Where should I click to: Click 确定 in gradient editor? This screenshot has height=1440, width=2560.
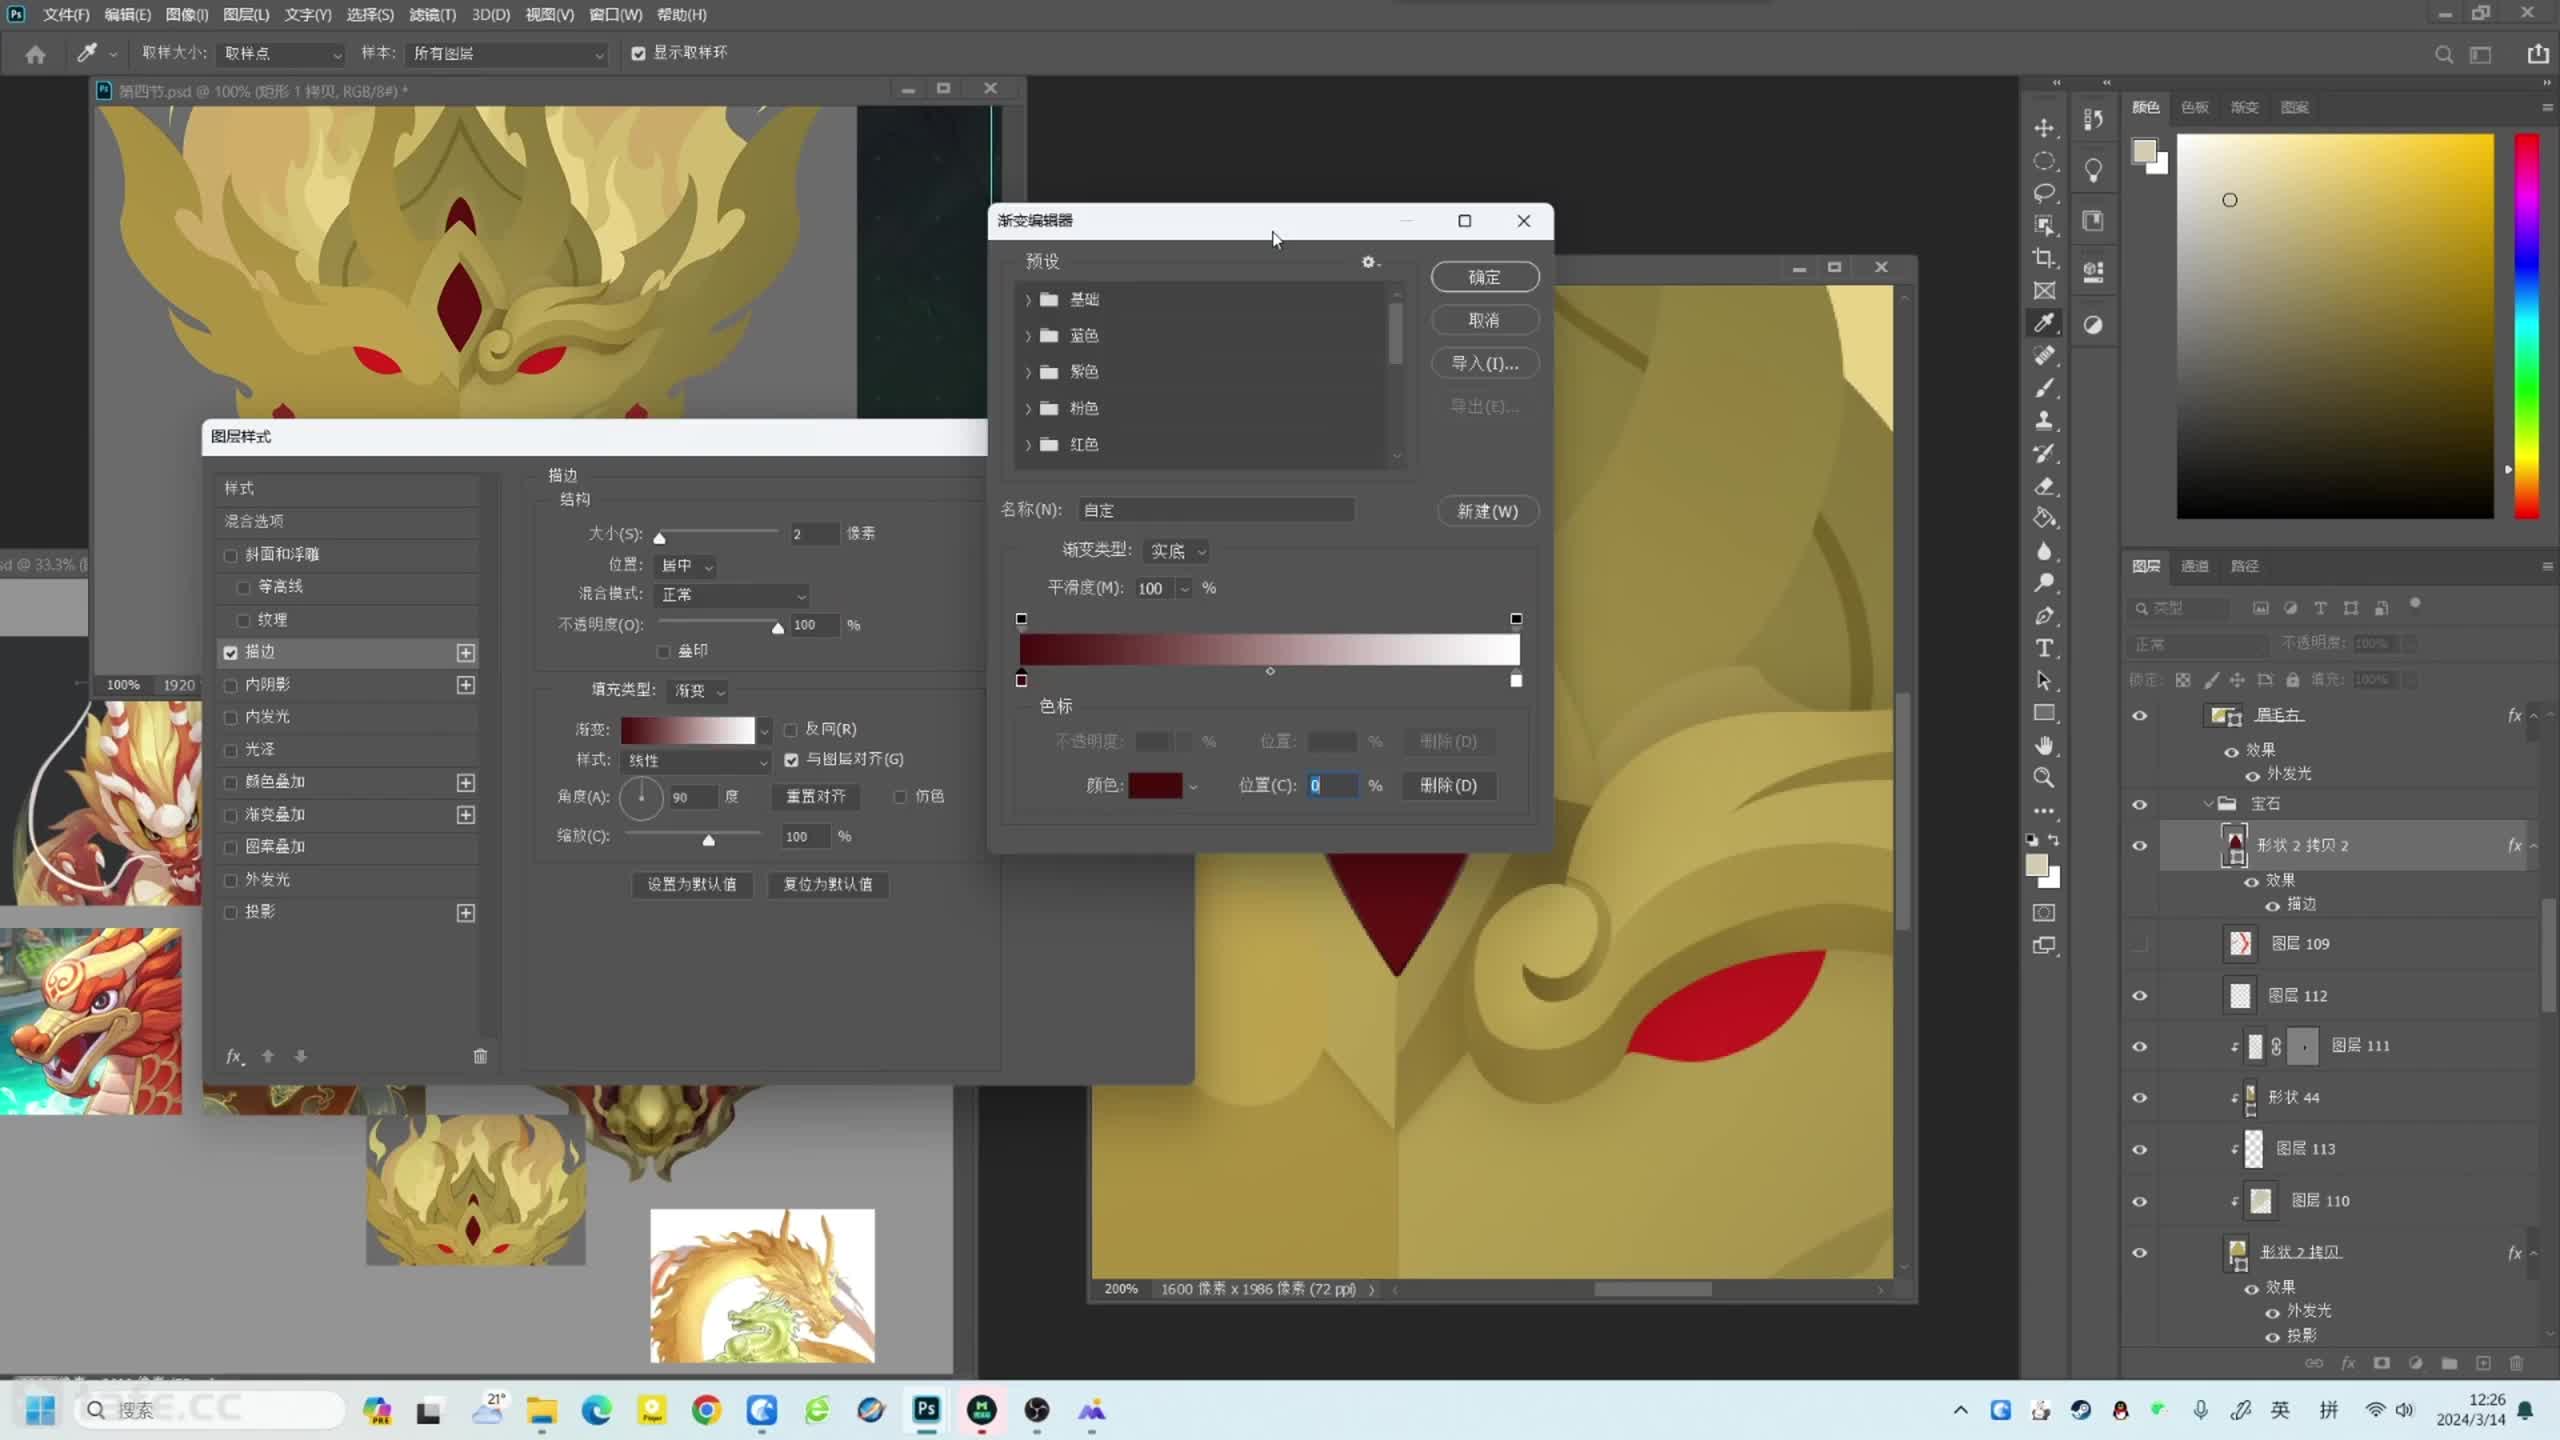click(x=1485, y=277)
